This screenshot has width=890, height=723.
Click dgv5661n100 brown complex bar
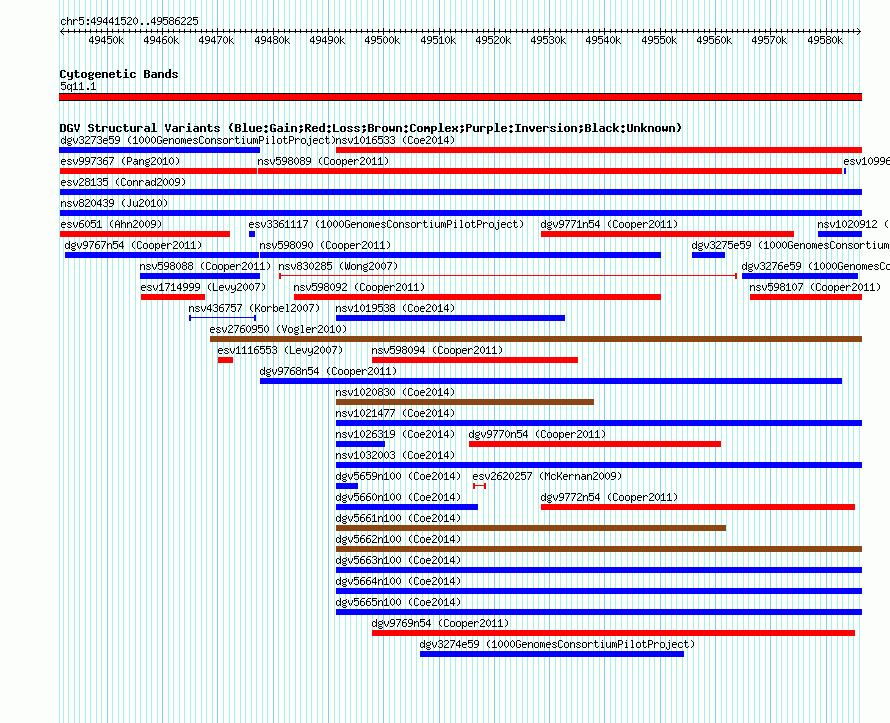pyautogui.click(x=531, y=528)
